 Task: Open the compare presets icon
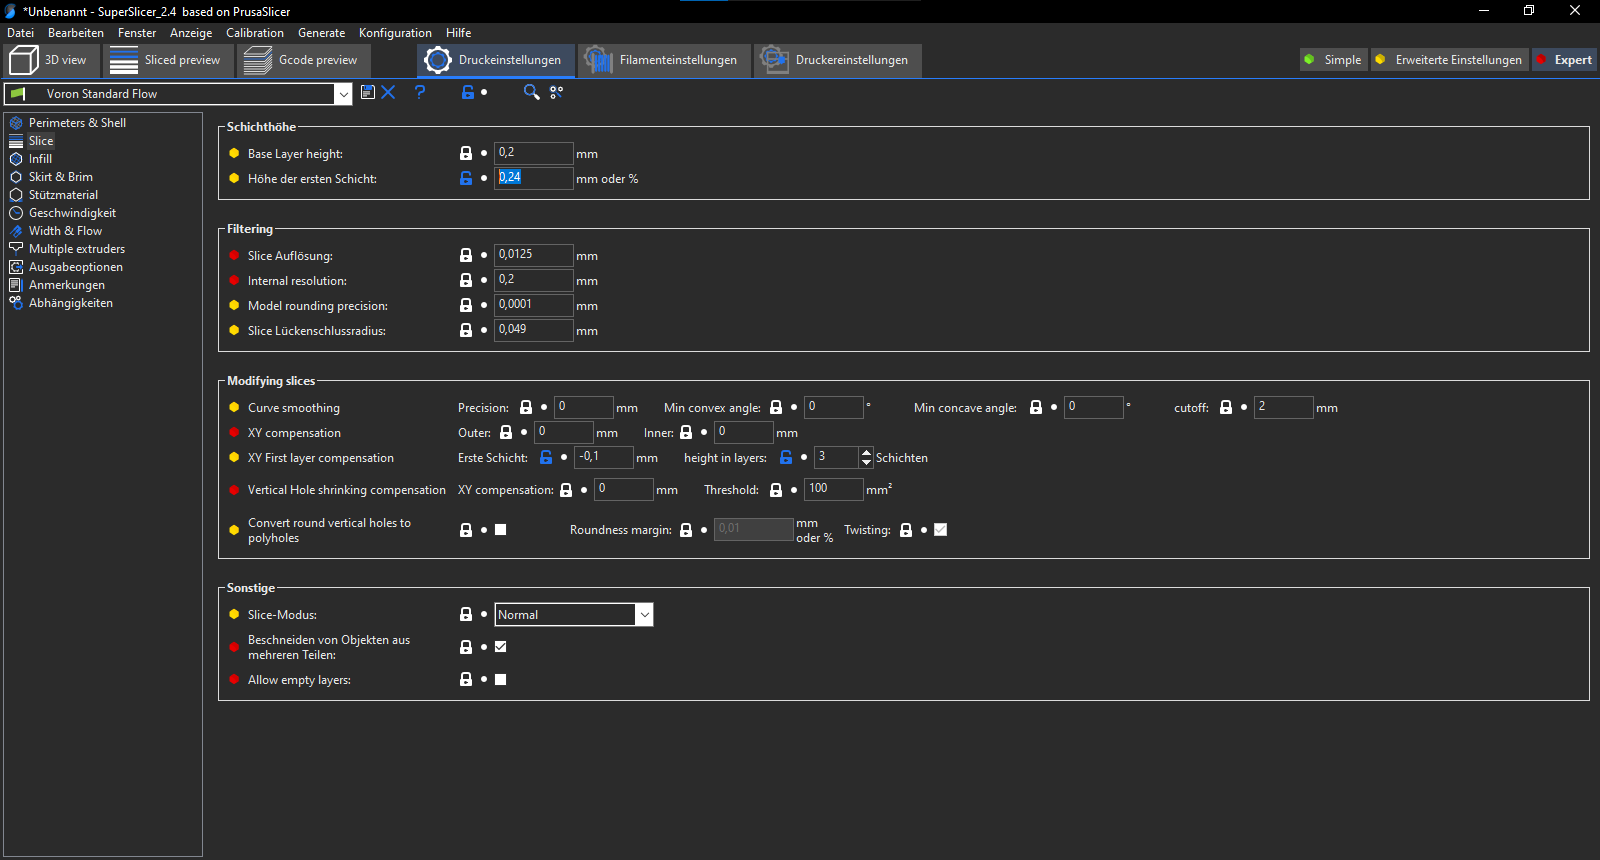click(556, 92)
